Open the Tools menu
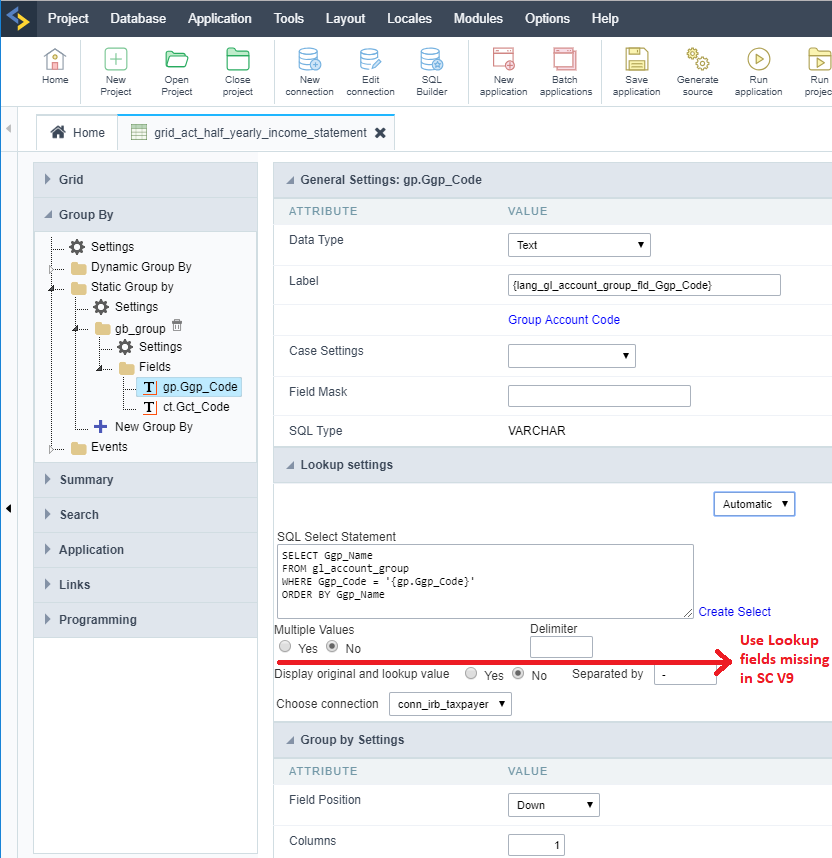 click(288, 19)
